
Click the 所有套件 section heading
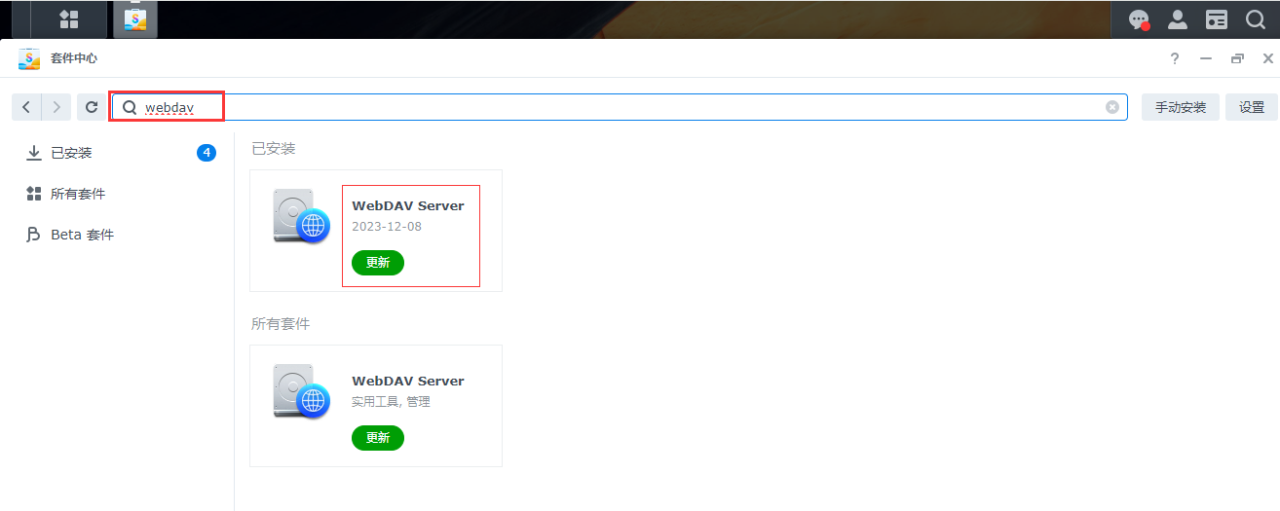coord(280,324)
